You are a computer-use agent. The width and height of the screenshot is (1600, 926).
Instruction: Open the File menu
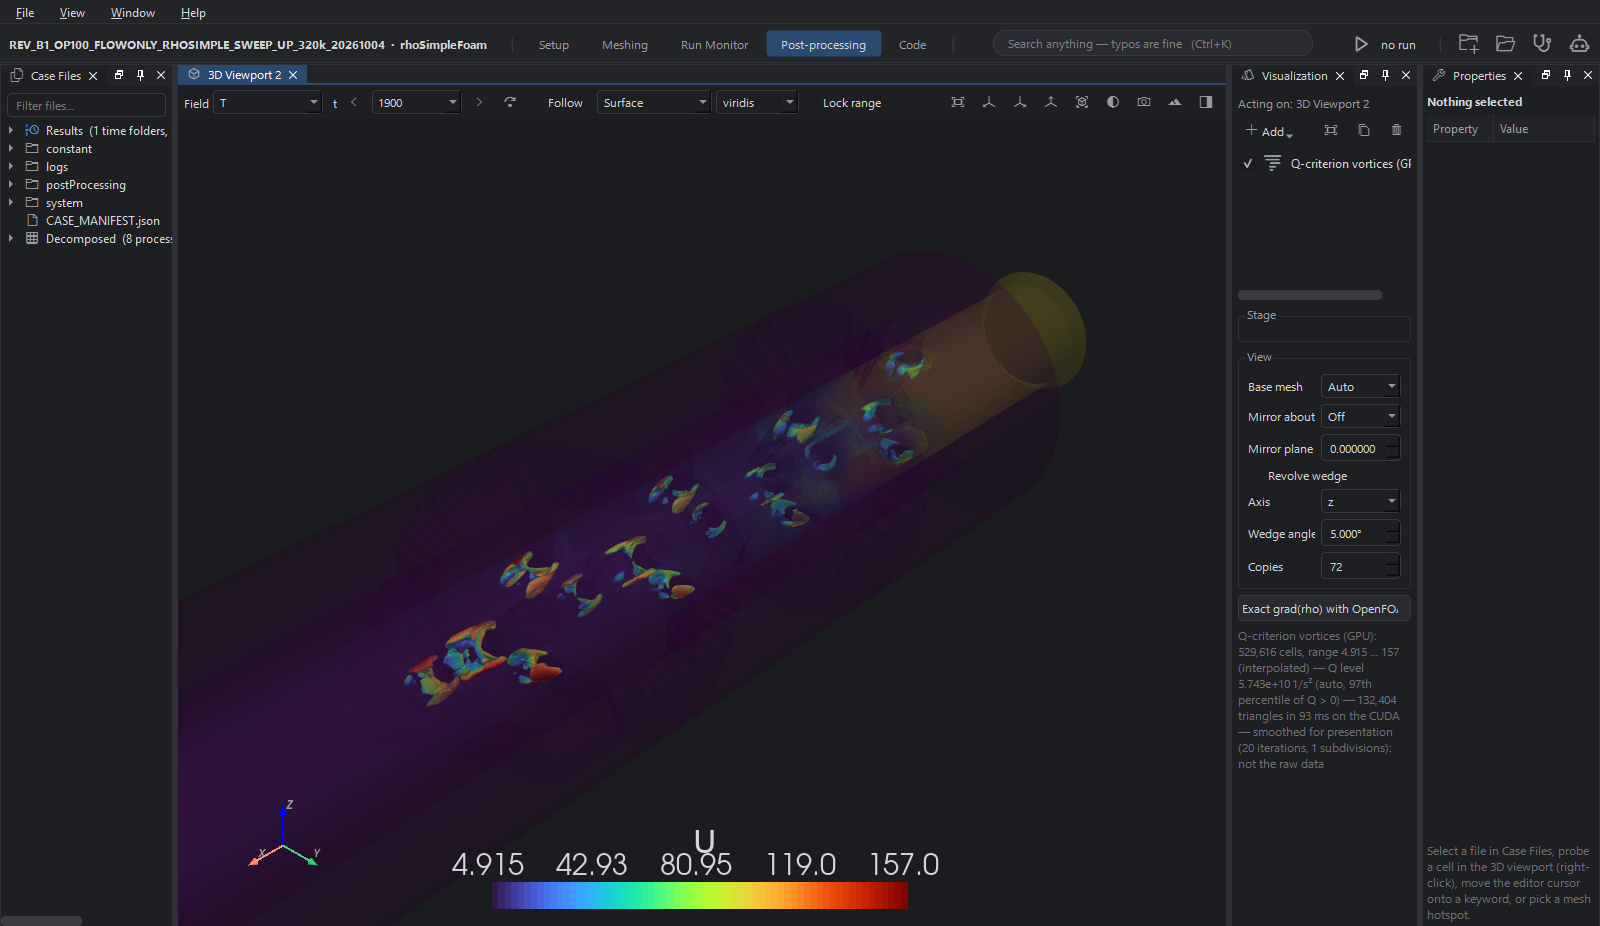tap(25, 13)
